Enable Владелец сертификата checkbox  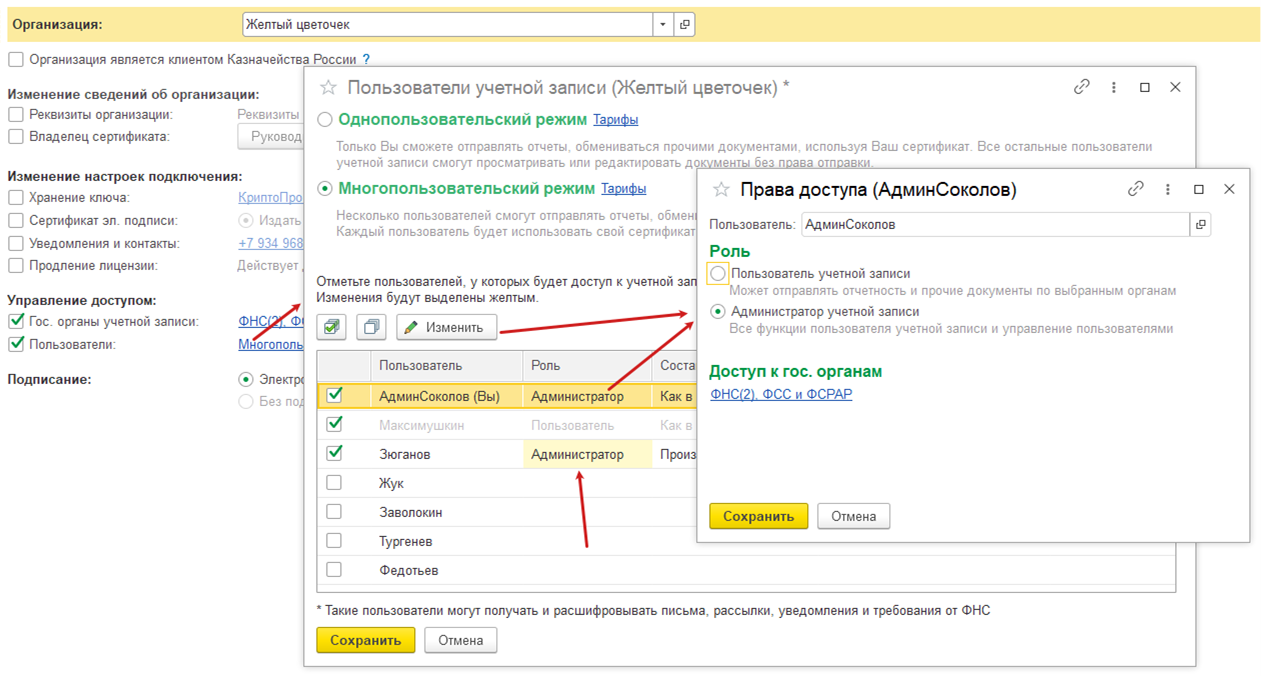(15, 136)
